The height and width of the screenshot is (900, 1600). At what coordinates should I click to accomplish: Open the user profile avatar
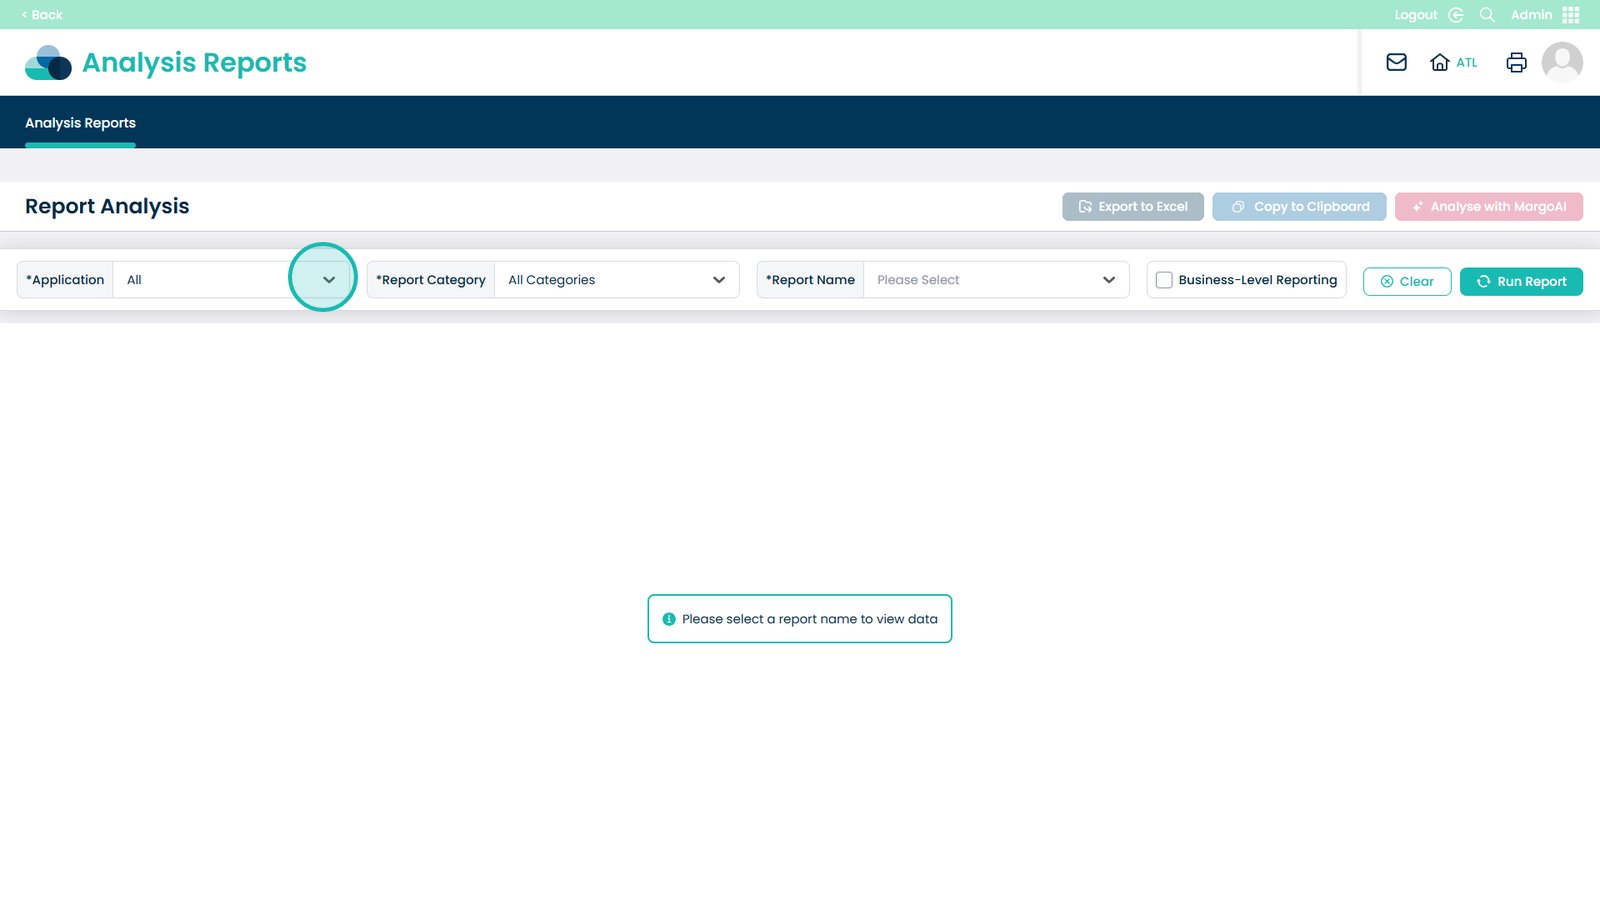tap(1562, 62)
